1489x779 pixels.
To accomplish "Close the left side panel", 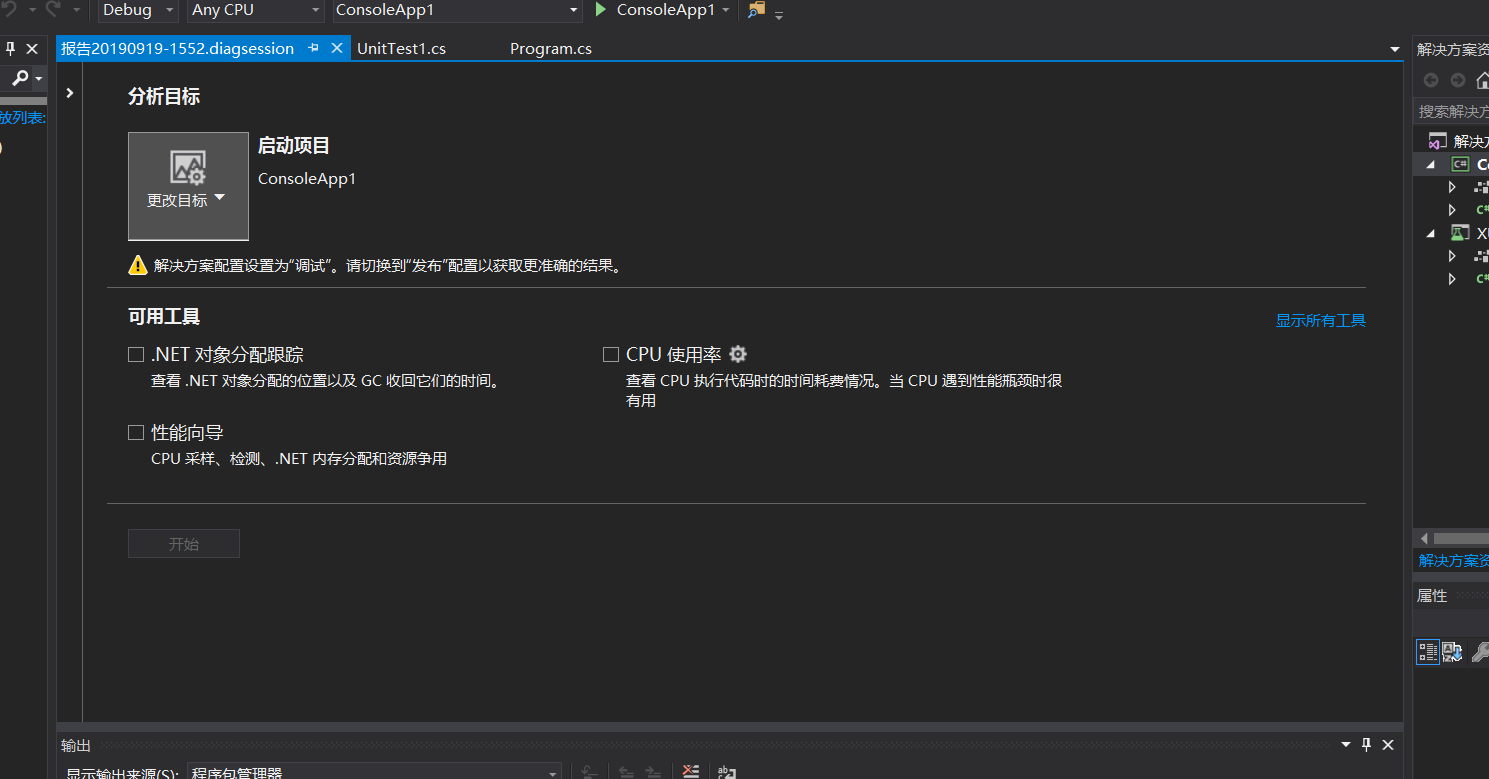I will tap(31, 48).
